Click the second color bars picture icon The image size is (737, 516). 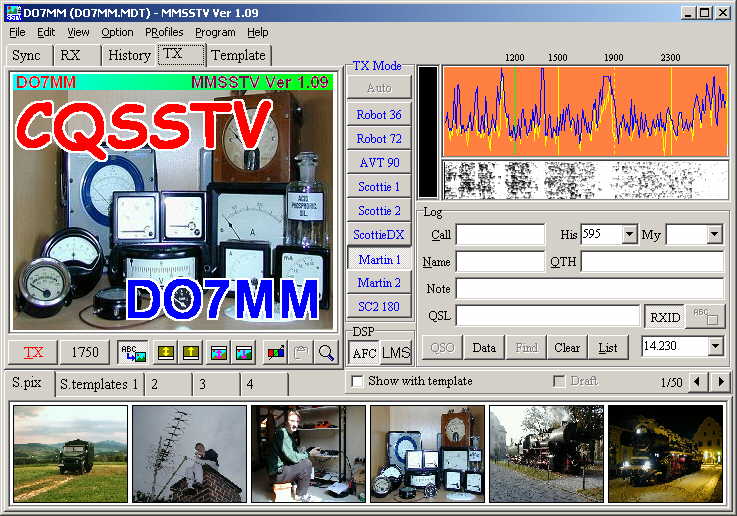tap(243, 352)
